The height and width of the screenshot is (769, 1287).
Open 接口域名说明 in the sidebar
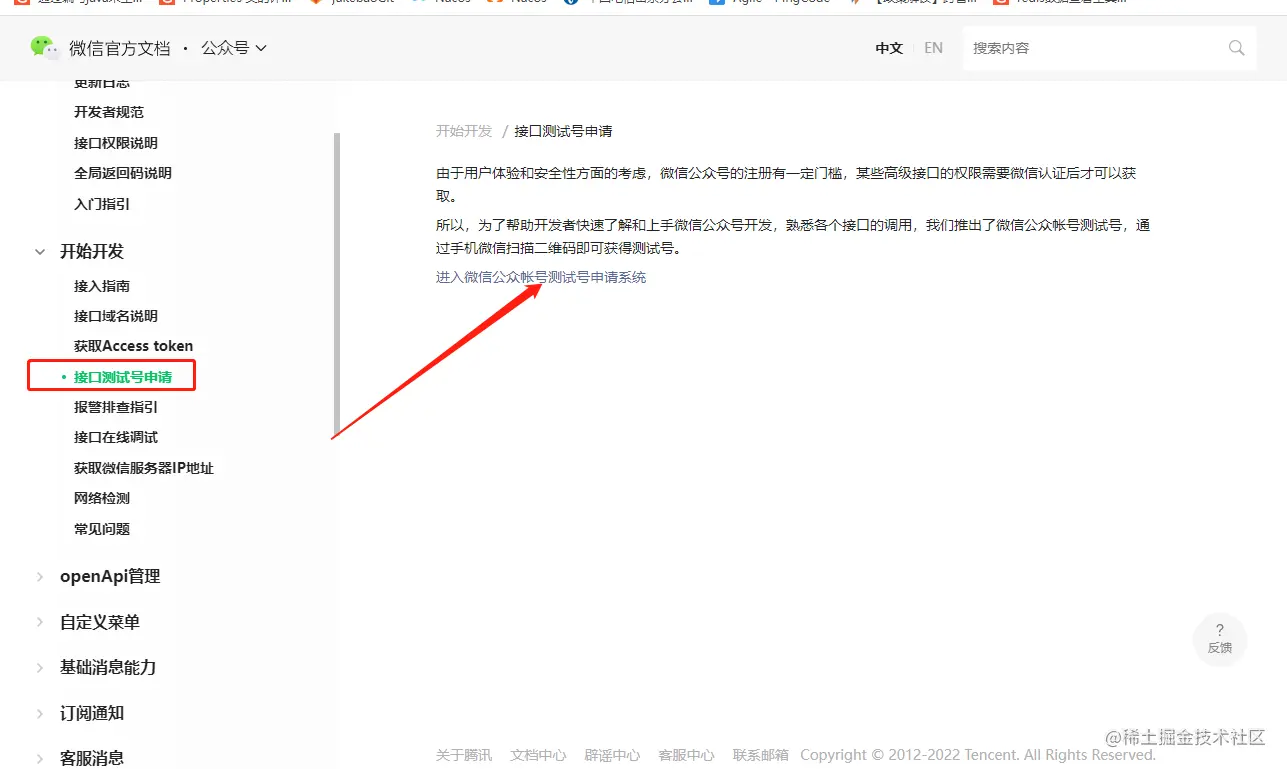(116, 316)
